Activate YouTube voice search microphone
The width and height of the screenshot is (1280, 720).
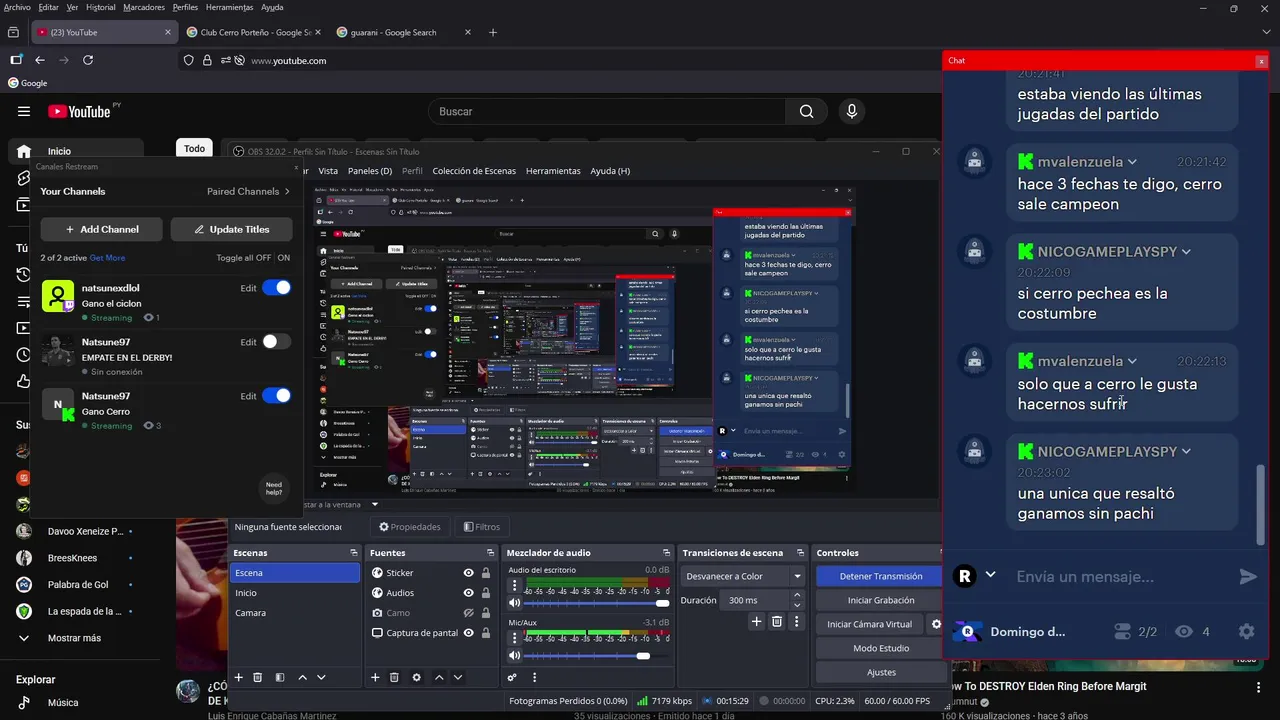pos(852,111)
